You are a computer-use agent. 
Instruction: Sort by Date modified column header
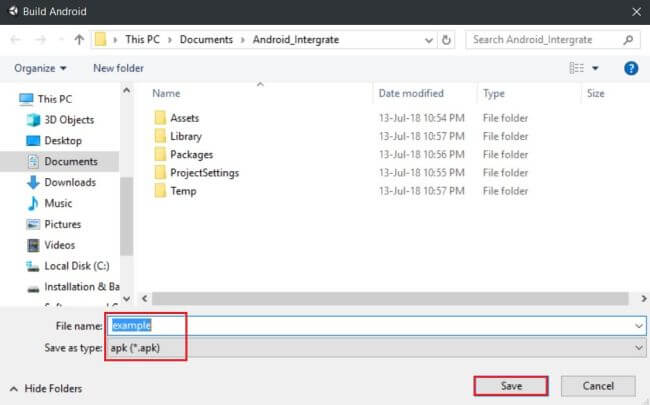tap(411, 93)
